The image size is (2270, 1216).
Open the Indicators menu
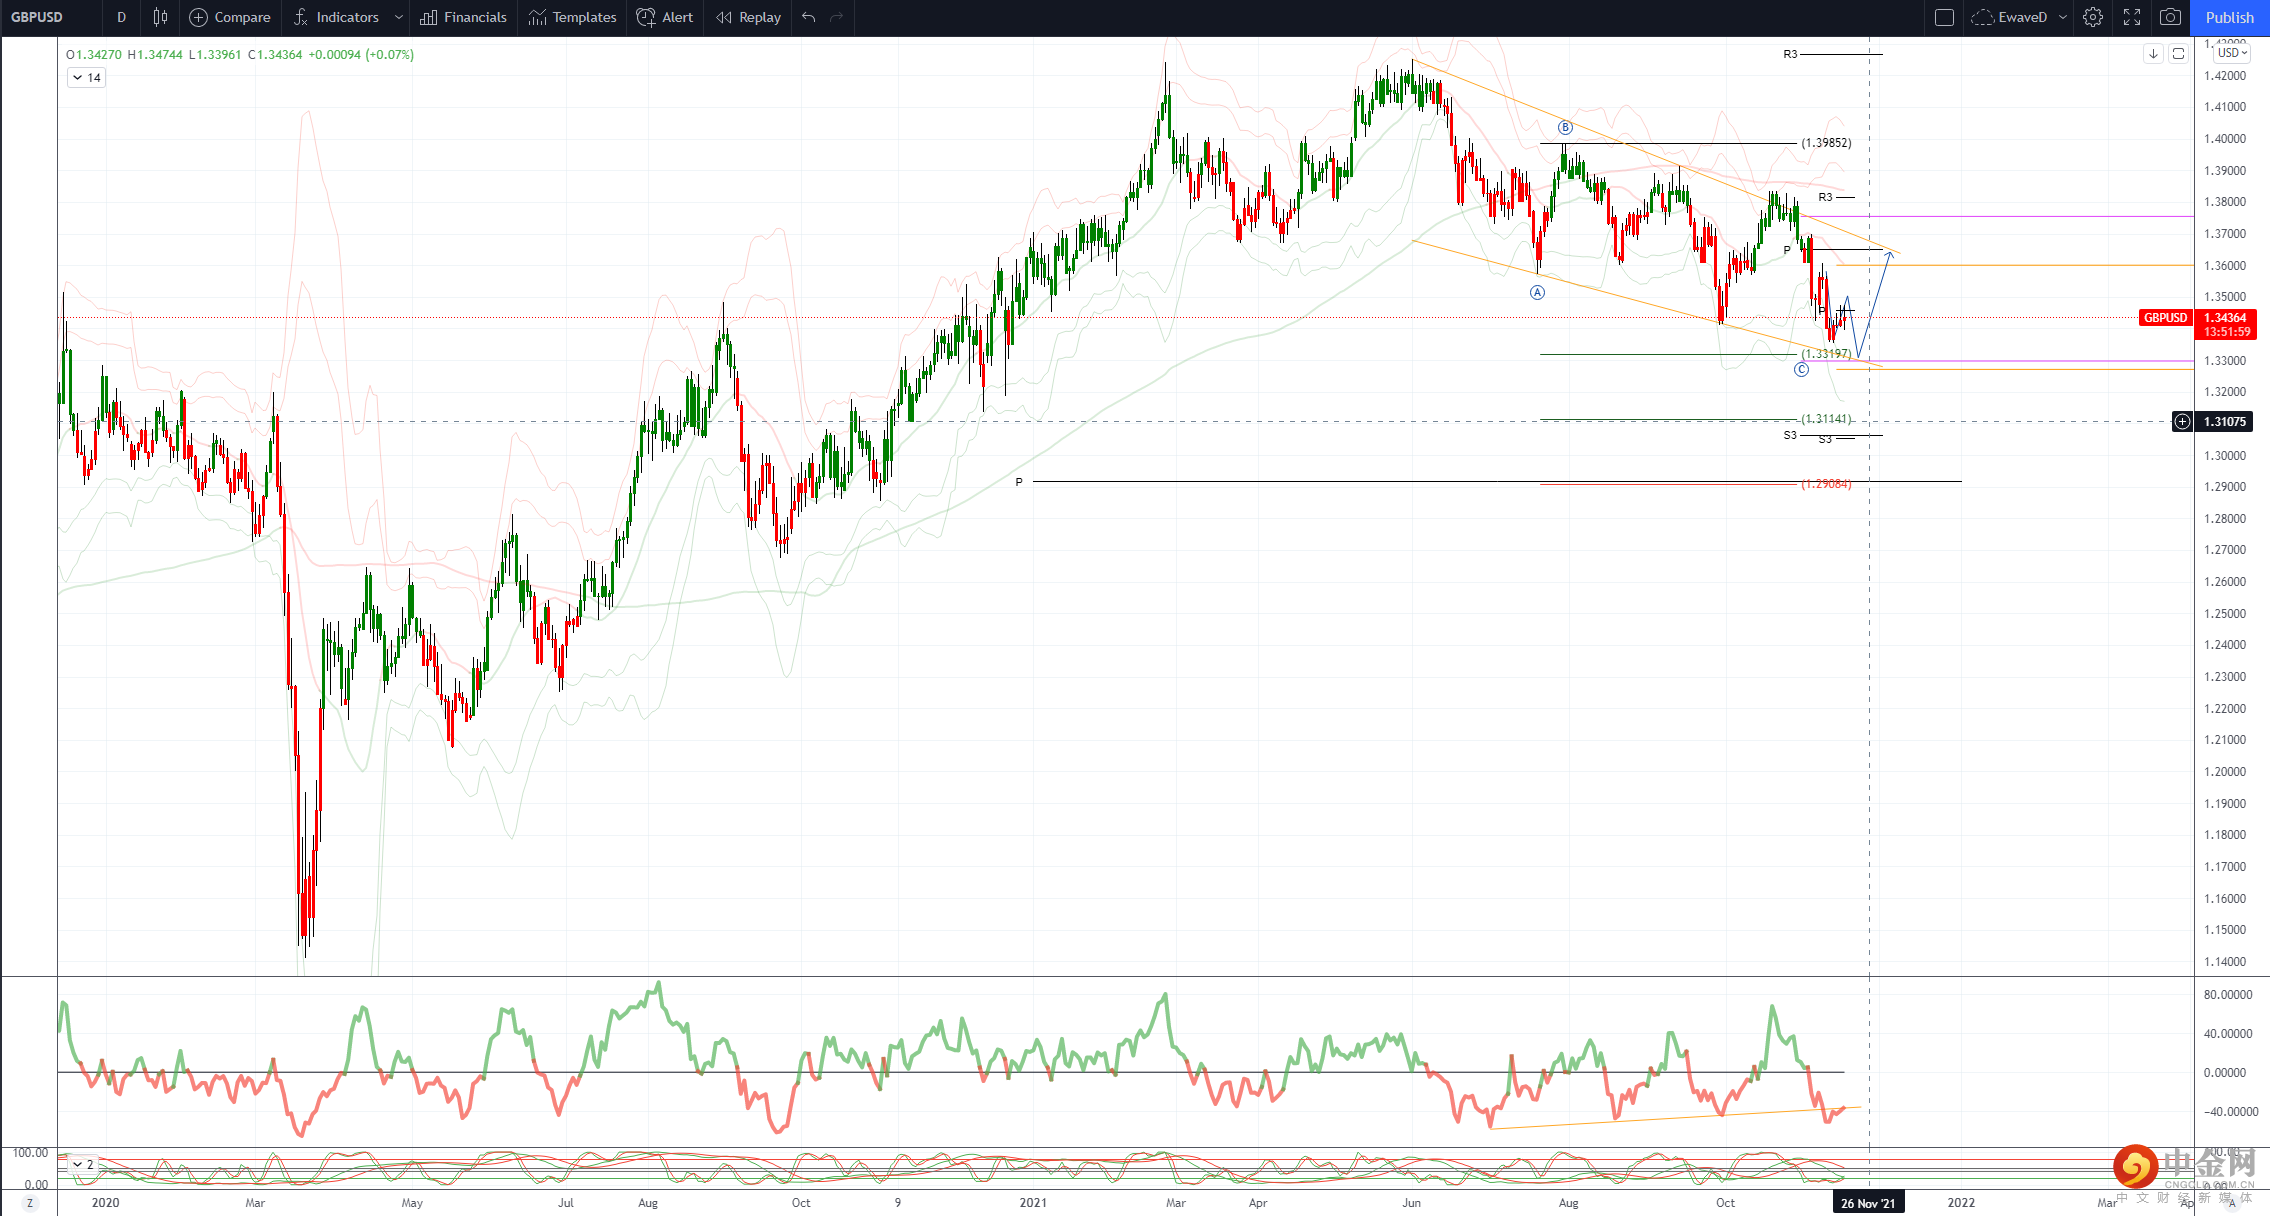pos(336,17)
